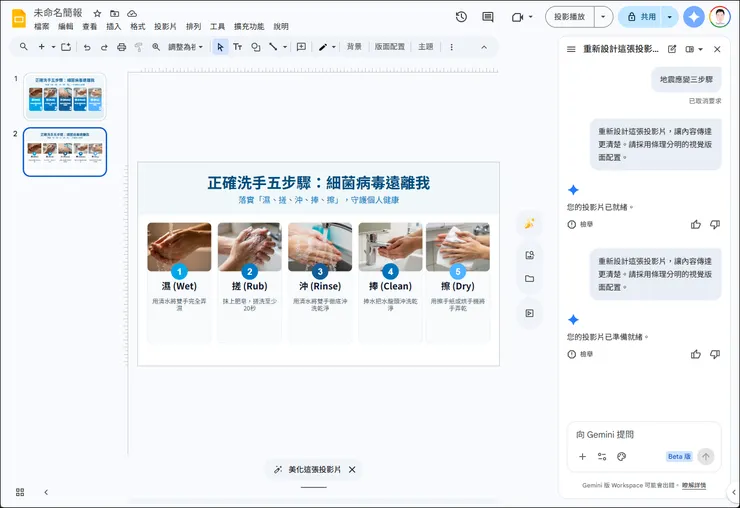Switch to grid view of slides
740x508 pixels.
pyautogui.click(x=20, y=492)
